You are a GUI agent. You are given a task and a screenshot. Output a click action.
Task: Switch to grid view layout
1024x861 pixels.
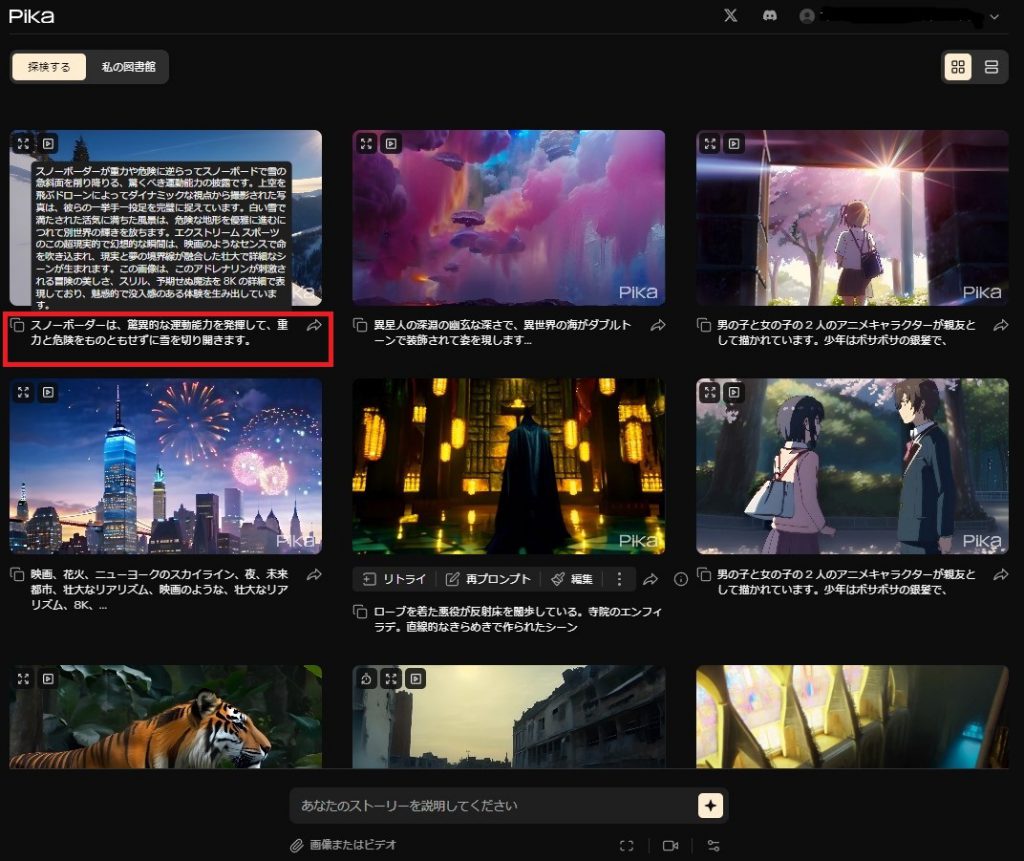958,68
